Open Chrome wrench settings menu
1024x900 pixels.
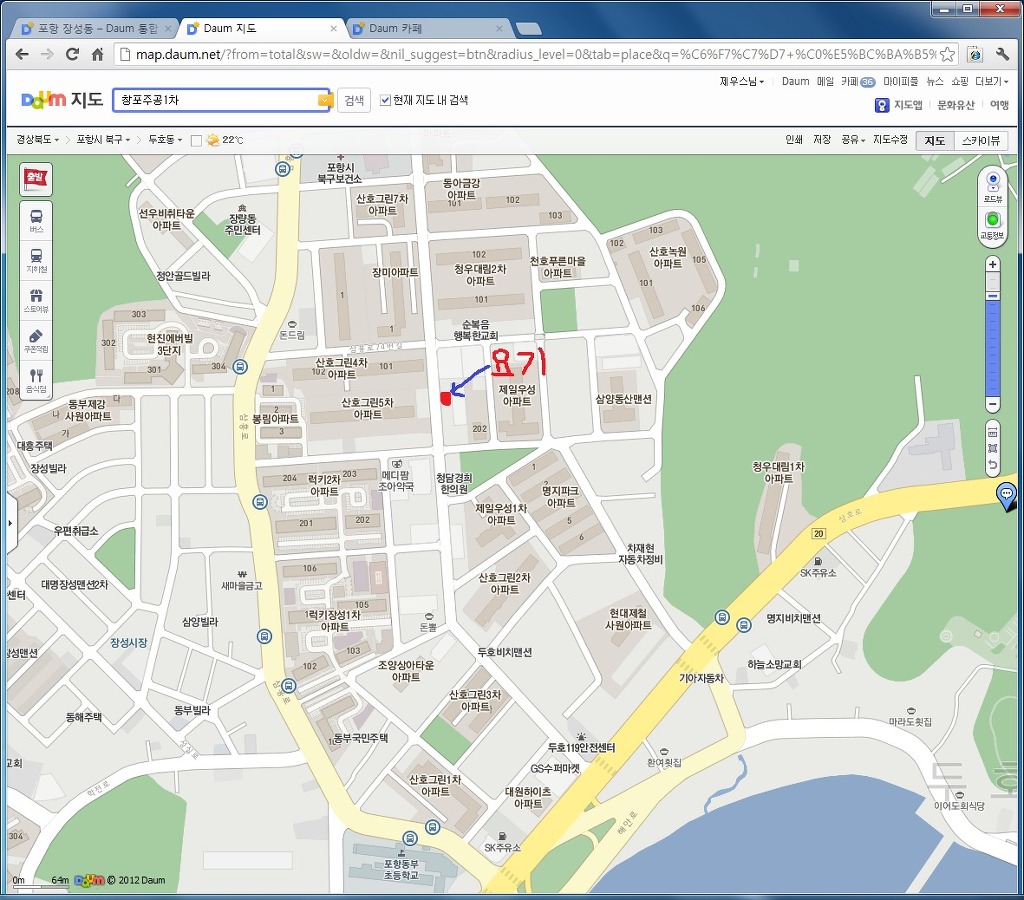pos(1002,54)
